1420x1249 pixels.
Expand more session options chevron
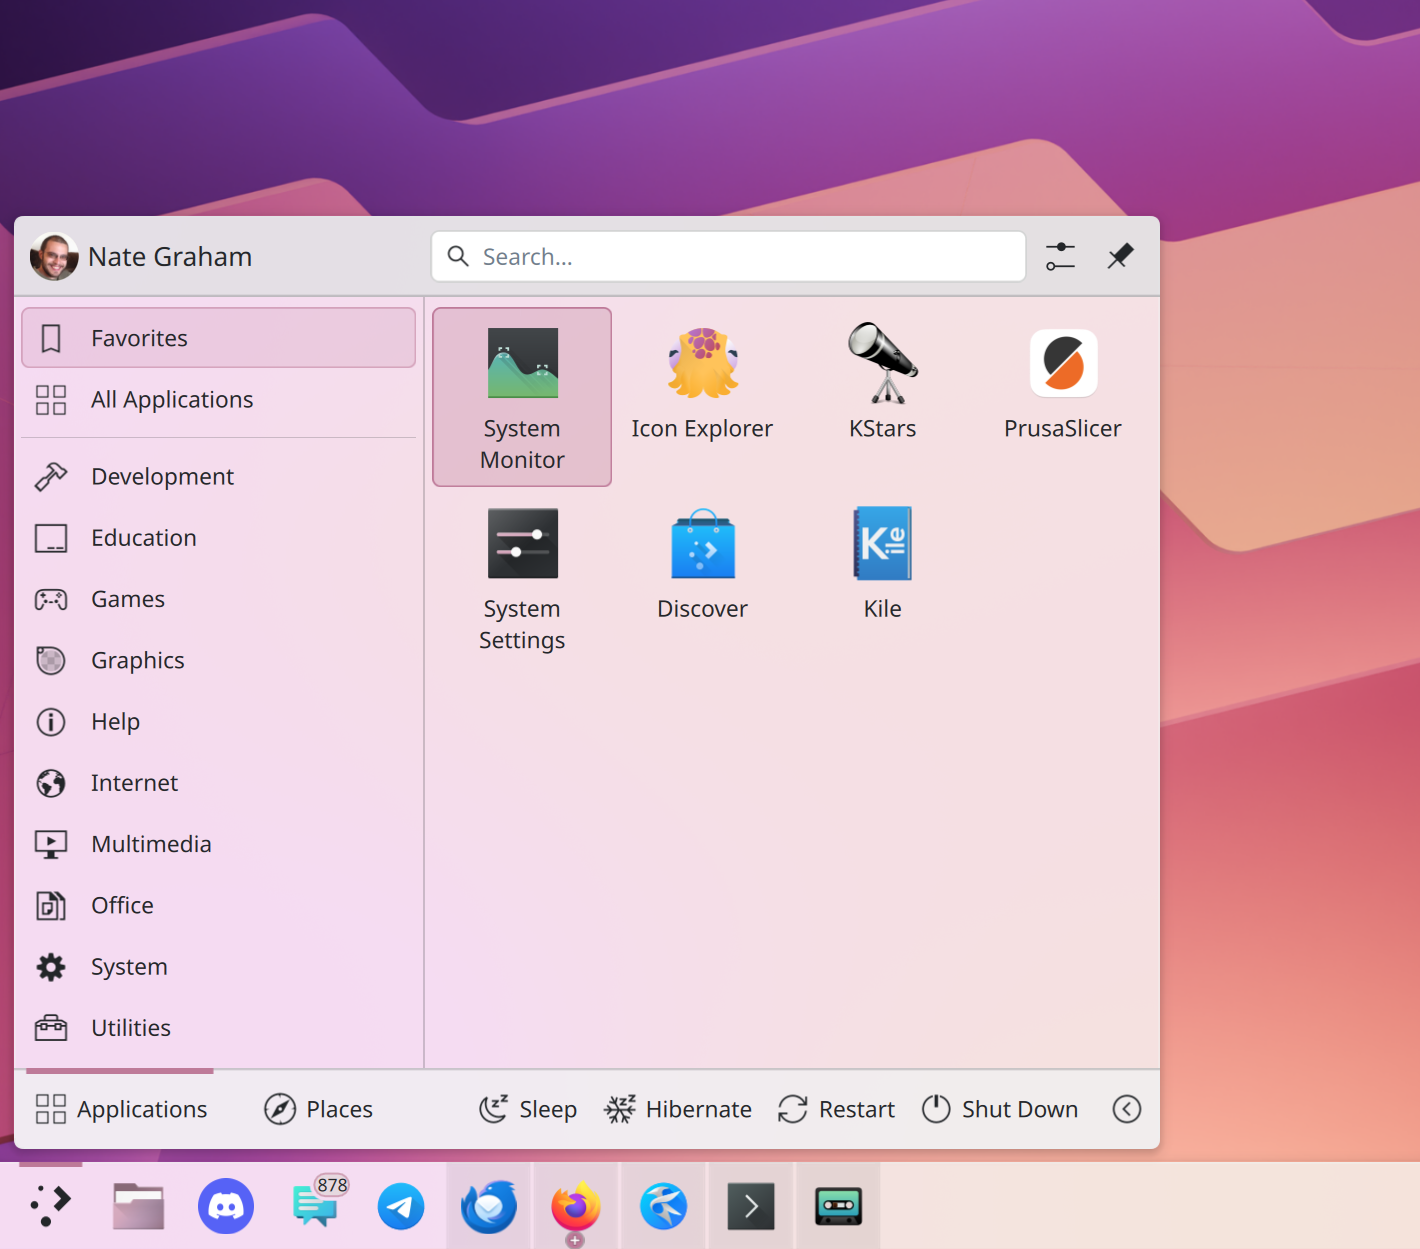coord(1126,1109)
